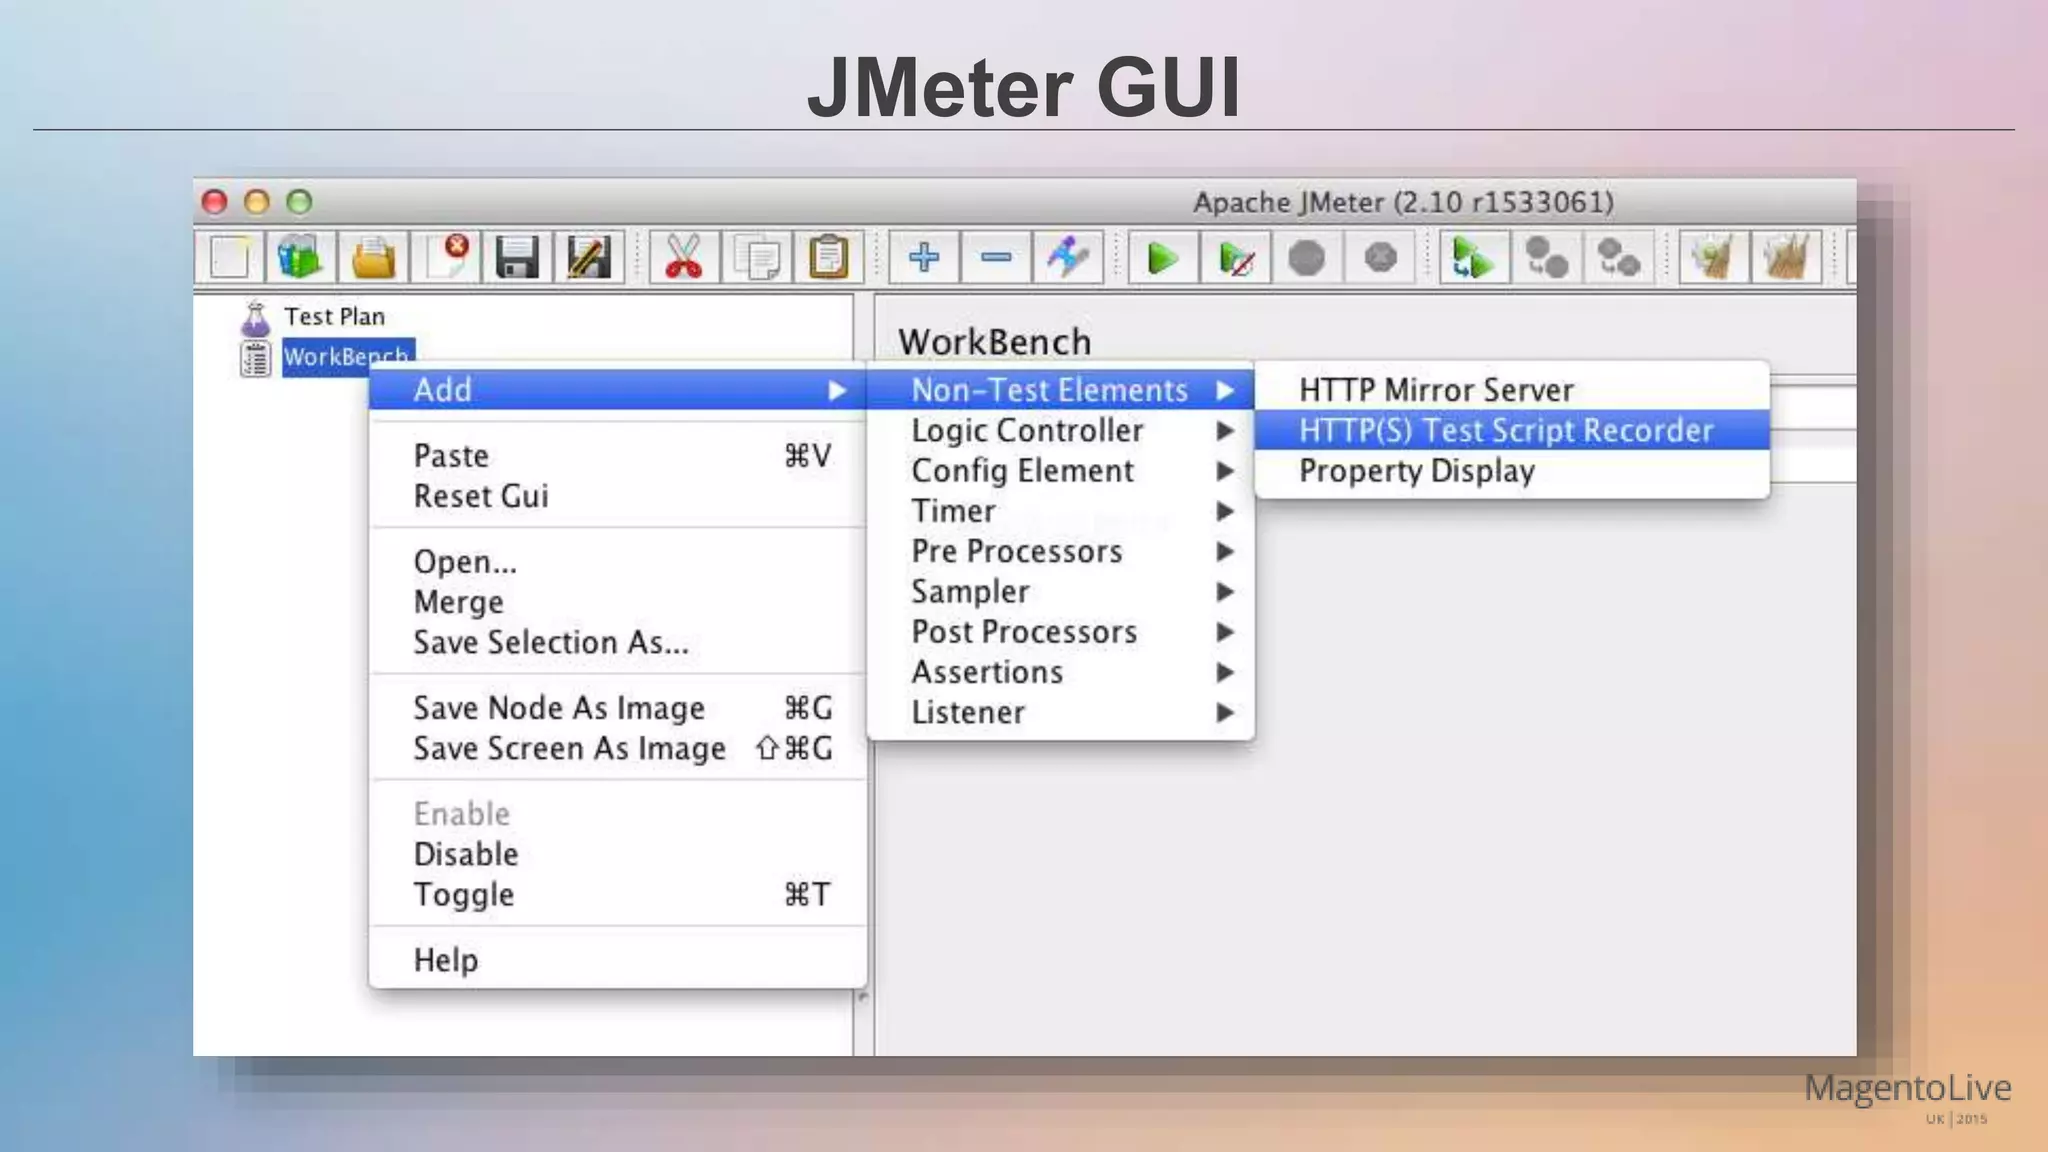This screenshot has width=2048, height=1152.
Task: Choose Save Selection As... entry
Action: point(618,642)
